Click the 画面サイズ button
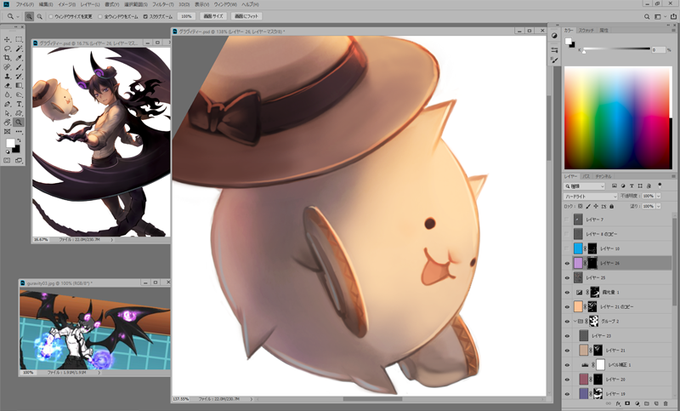This screenshot has height=411, width=680. (x=214, y=16)
